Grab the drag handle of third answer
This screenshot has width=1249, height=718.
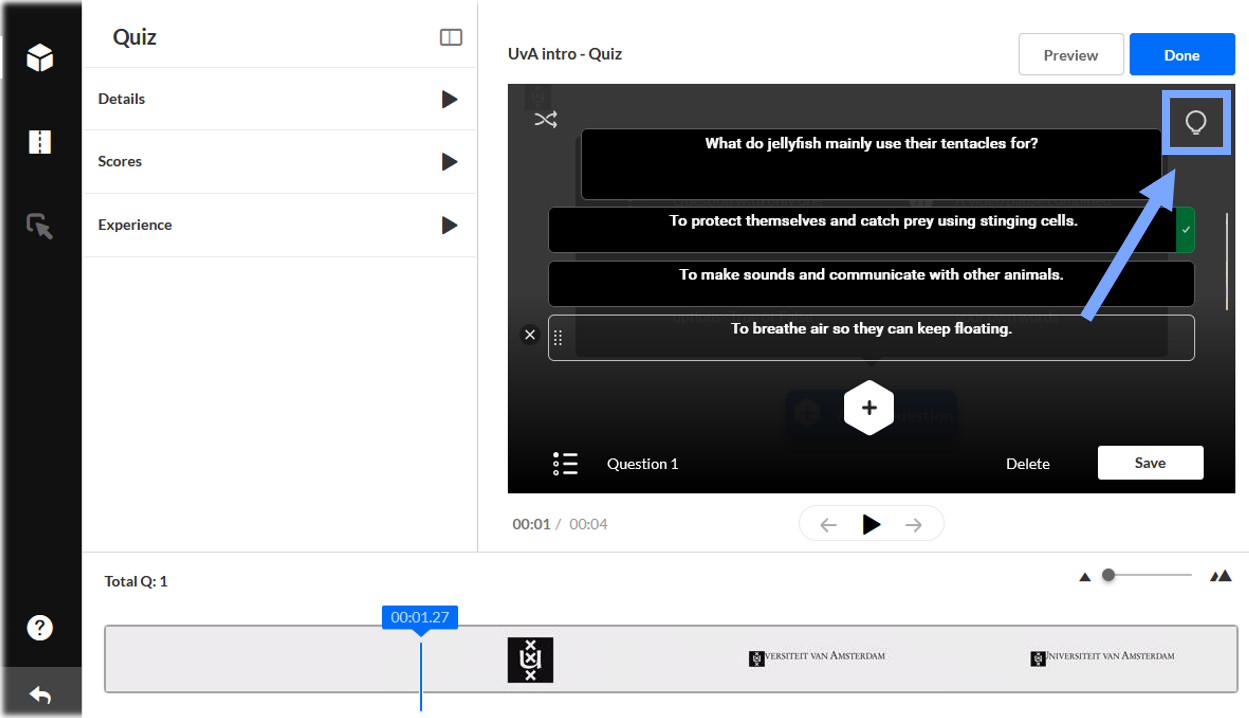point(558,338)
